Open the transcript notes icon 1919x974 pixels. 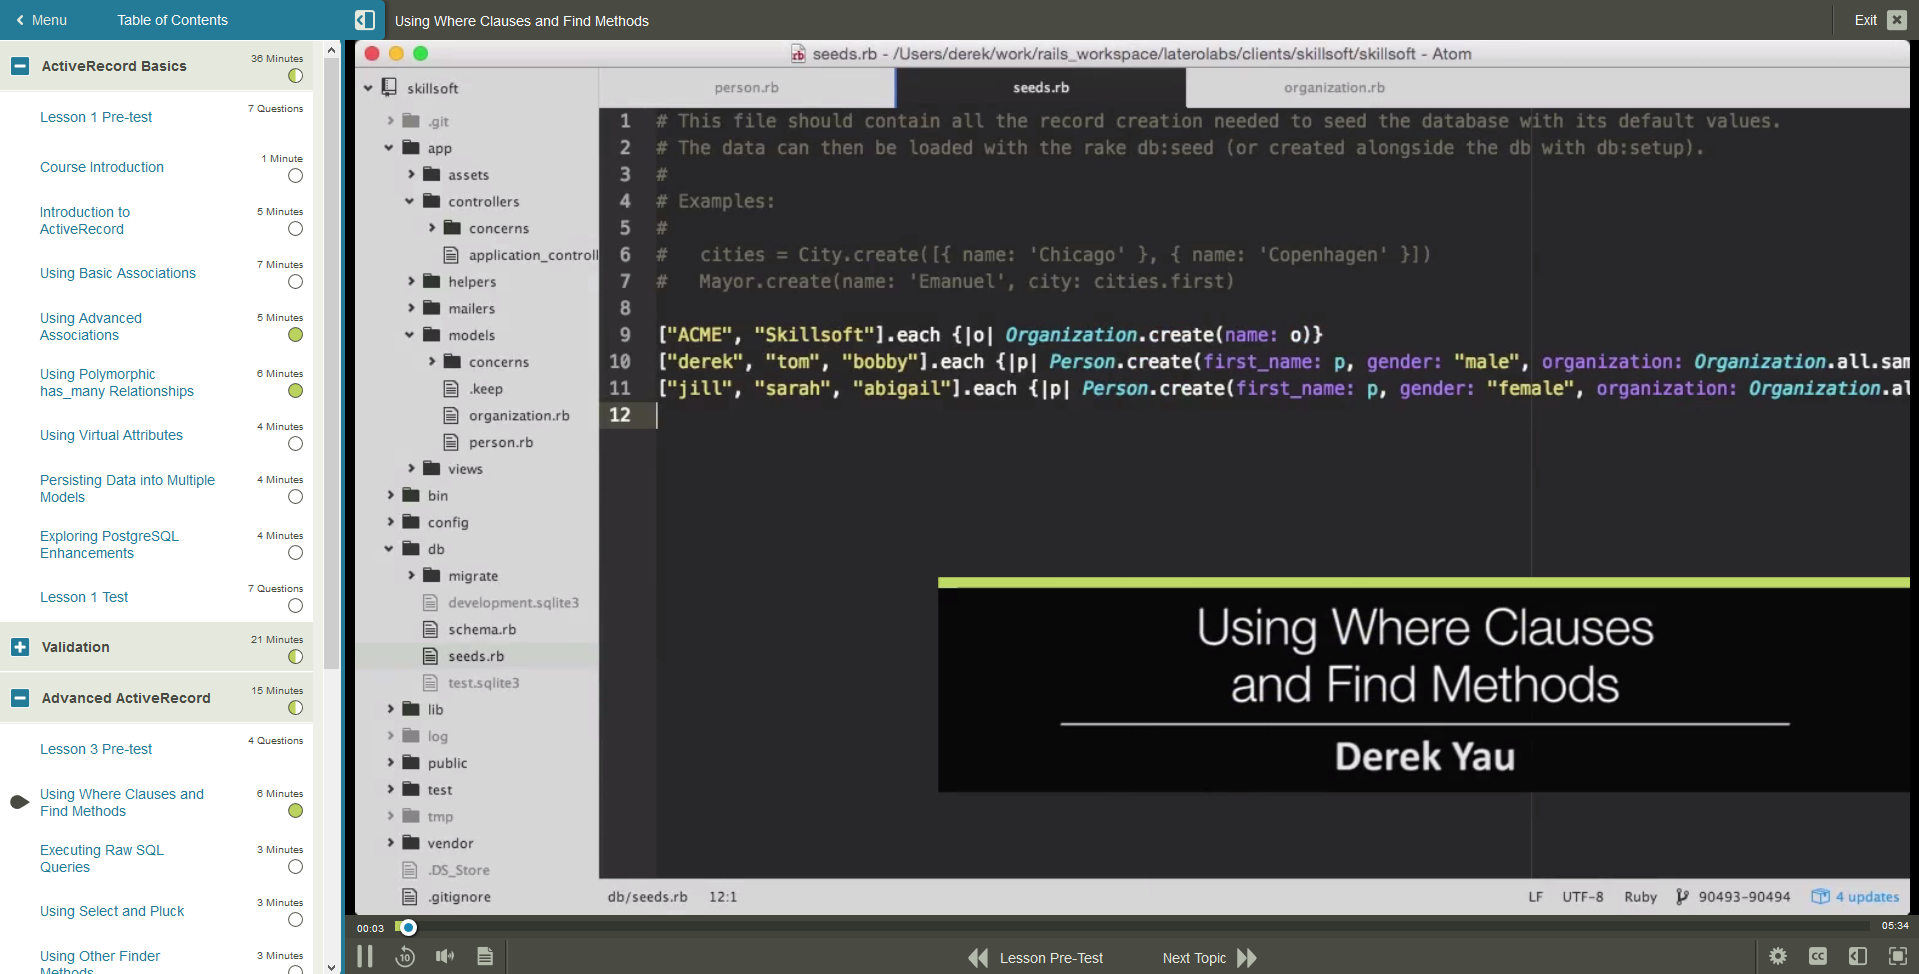tap(485, 957)
